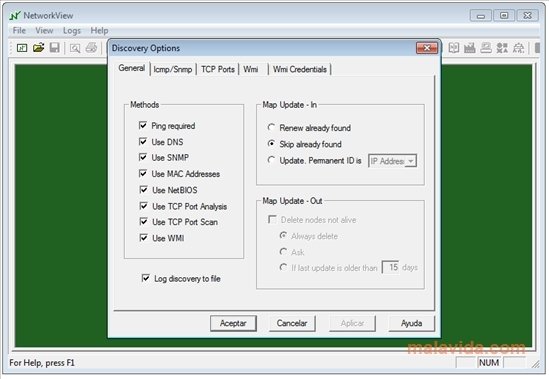Uncheck Use TCP Port Scan
Viewport: 549px width, 379px height.
coord(143,222)
